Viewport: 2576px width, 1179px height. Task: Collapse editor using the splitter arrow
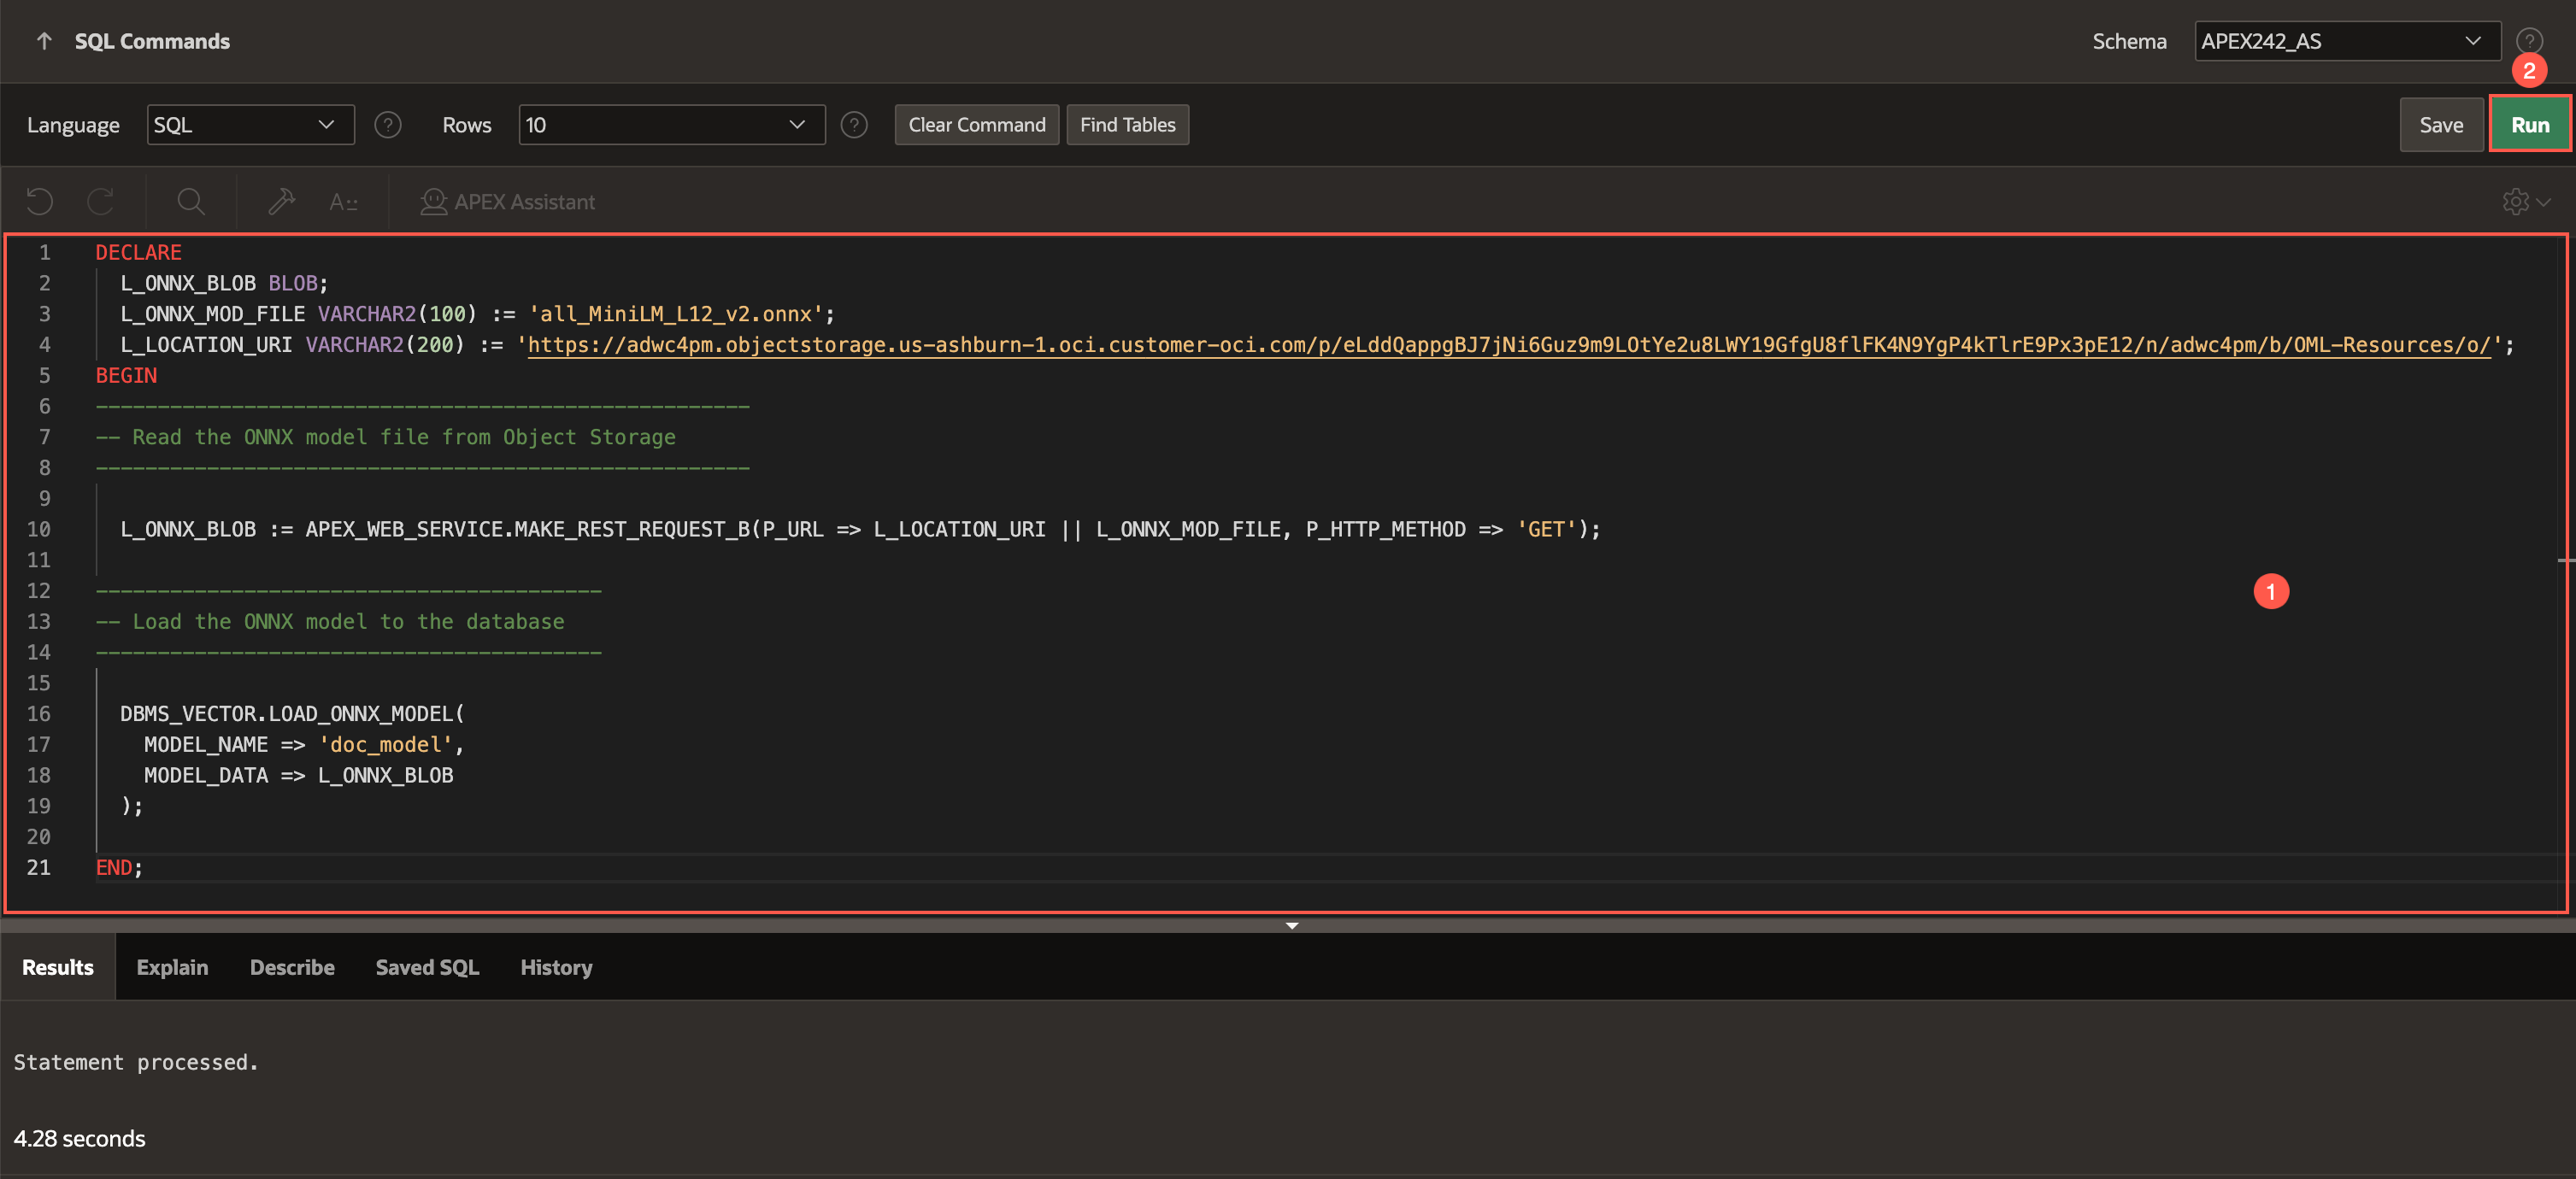point(1292,926)
